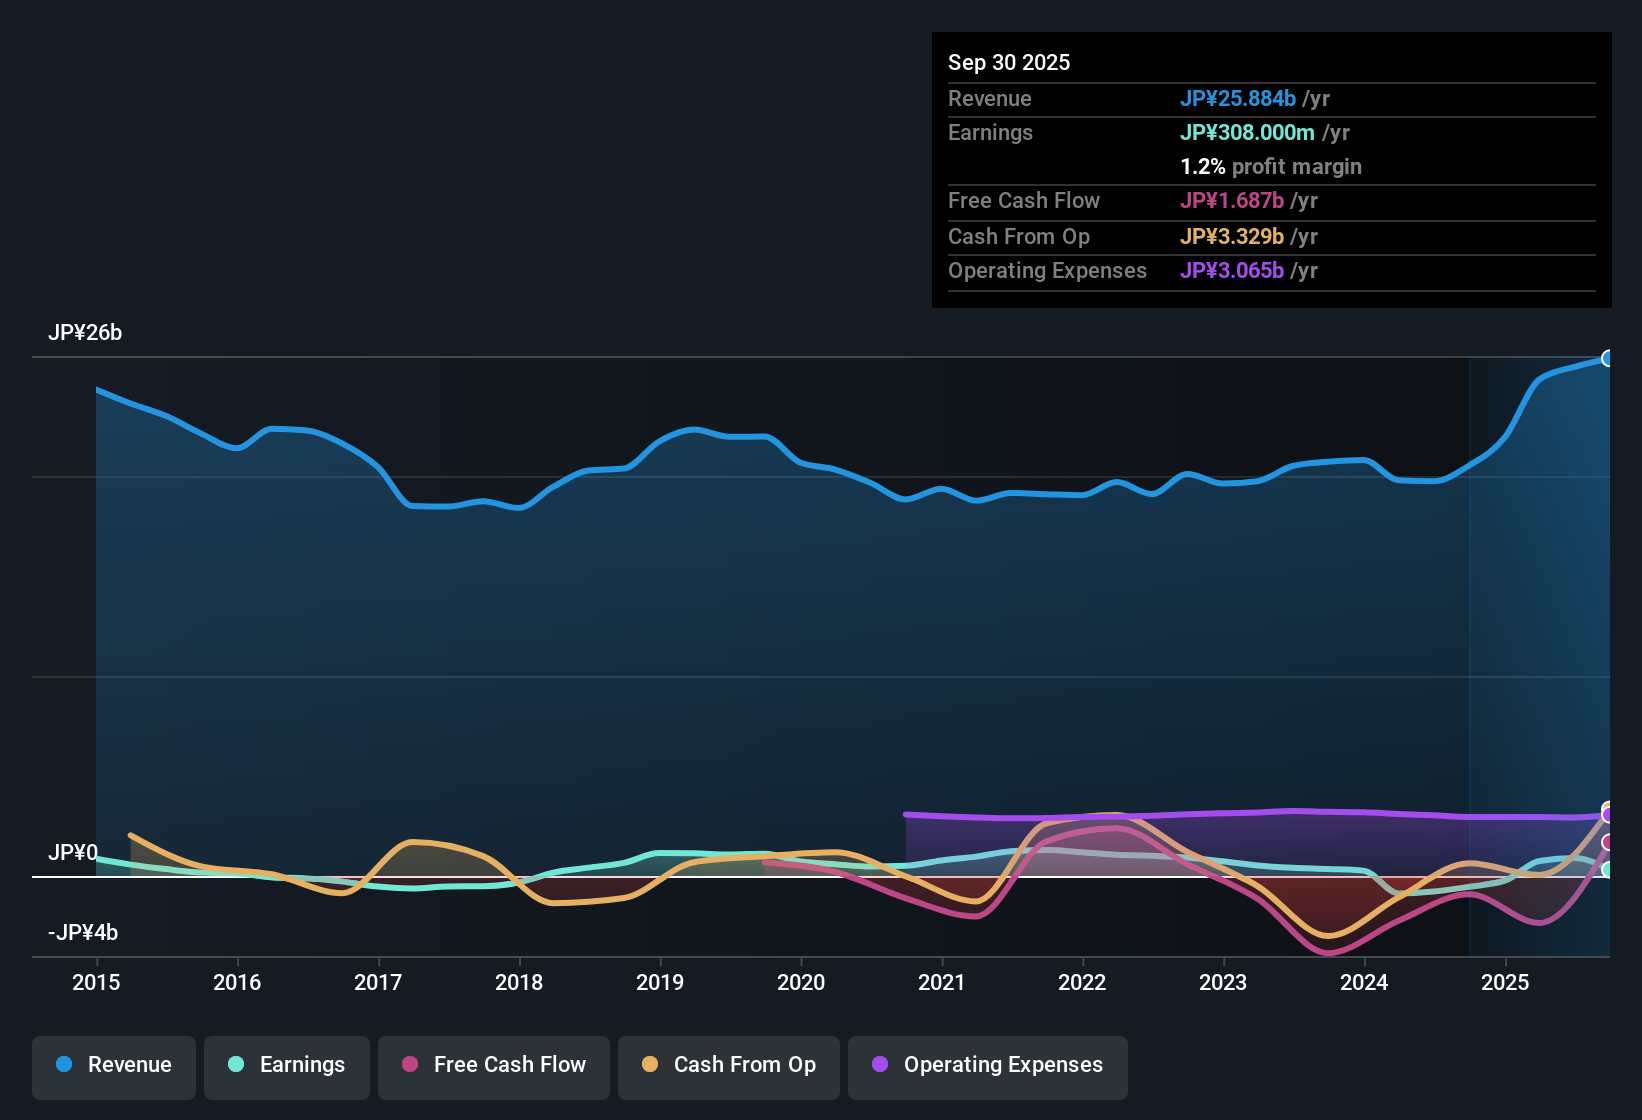Select the Revenue endpoint marker on the chart
Screen dimensions: 1642x1120
(x=1608, y=358)
